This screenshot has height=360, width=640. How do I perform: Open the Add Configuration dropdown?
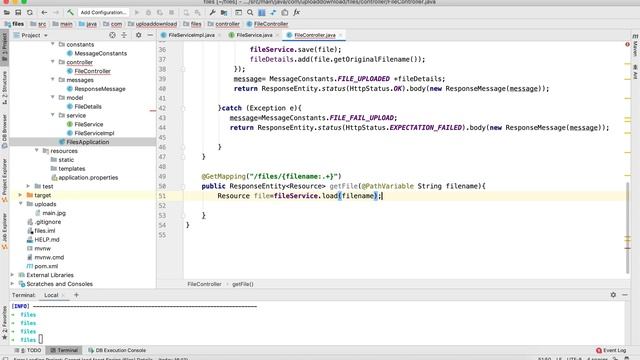(103, 13)
